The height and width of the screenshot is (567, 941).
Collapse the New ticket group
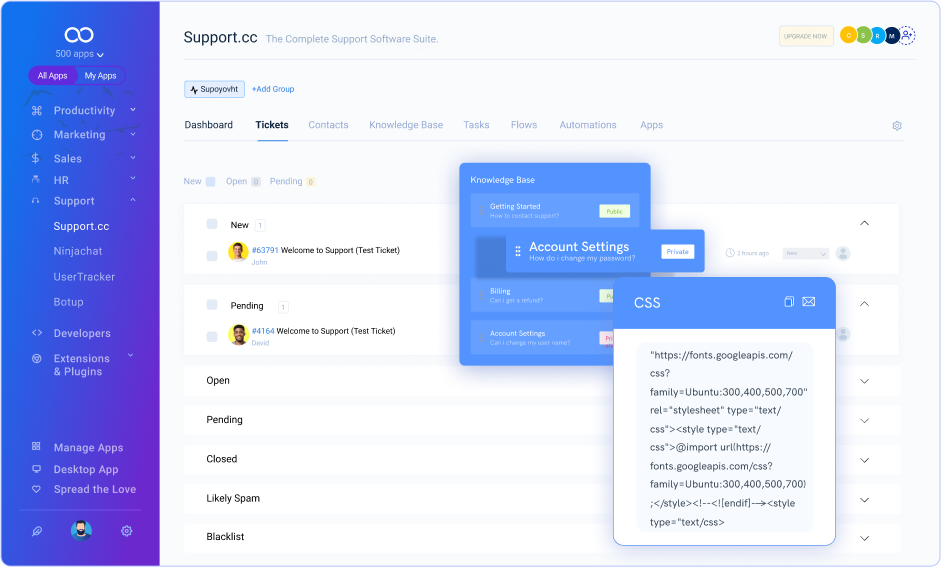(x=864, y=223)
